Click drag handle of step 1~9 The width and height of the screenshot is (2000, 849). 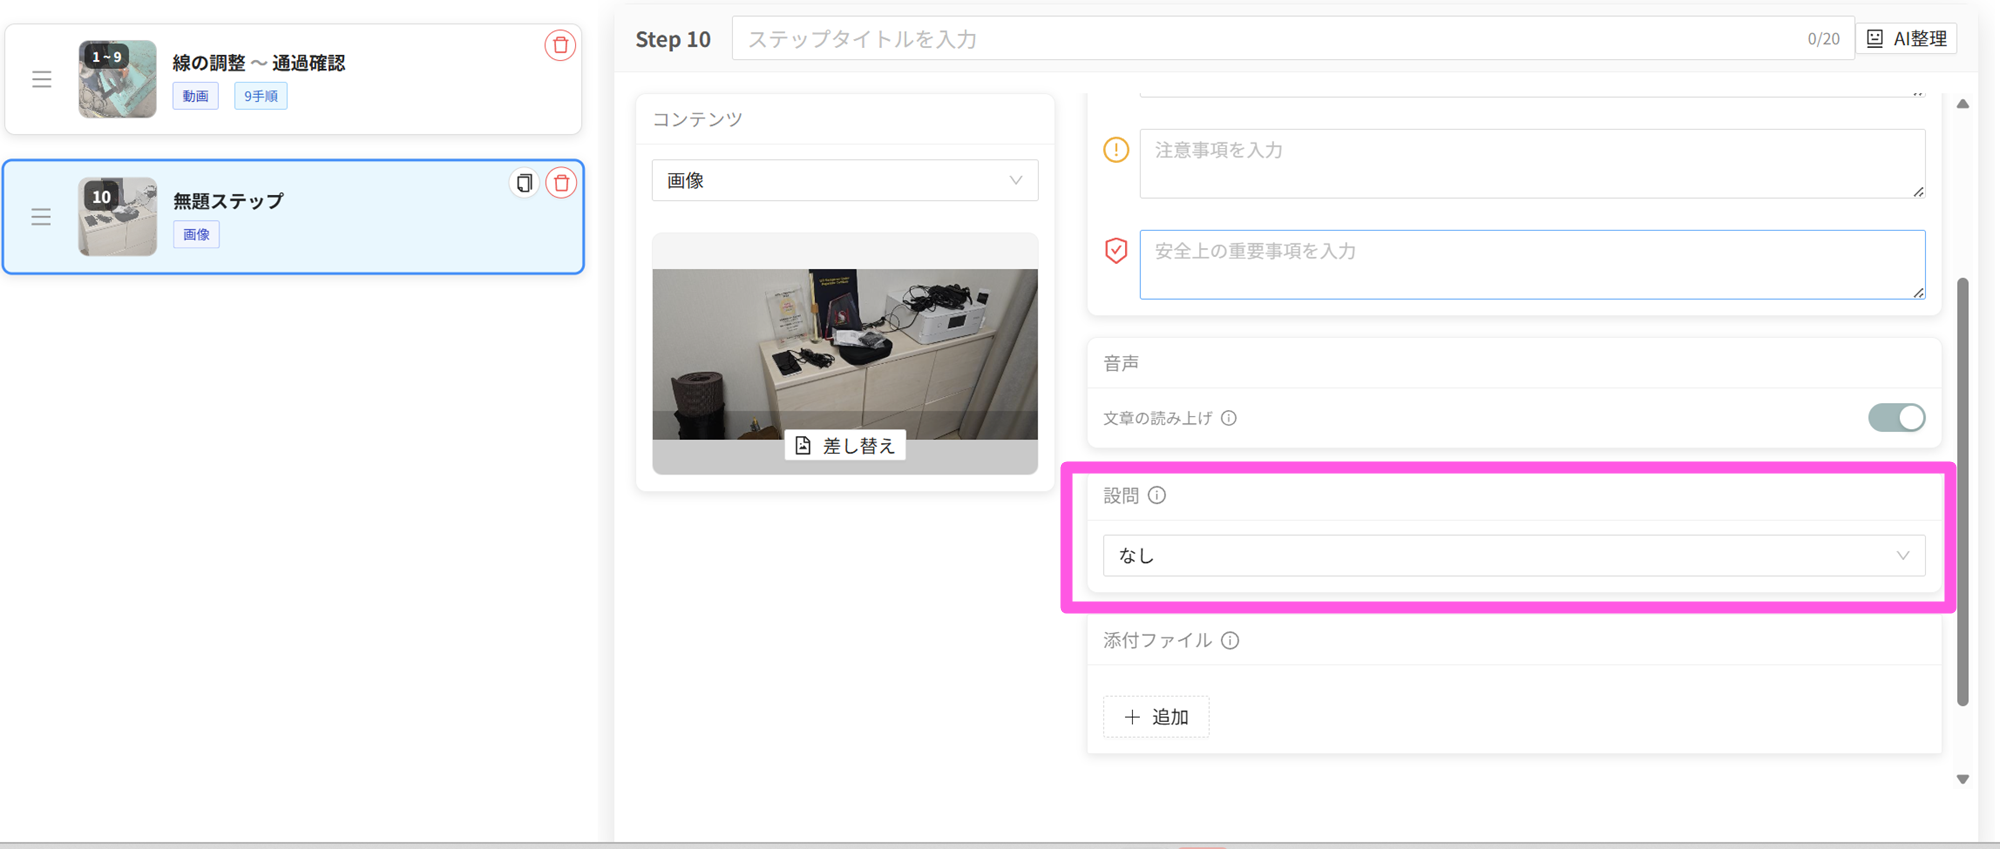click(41, 79)
